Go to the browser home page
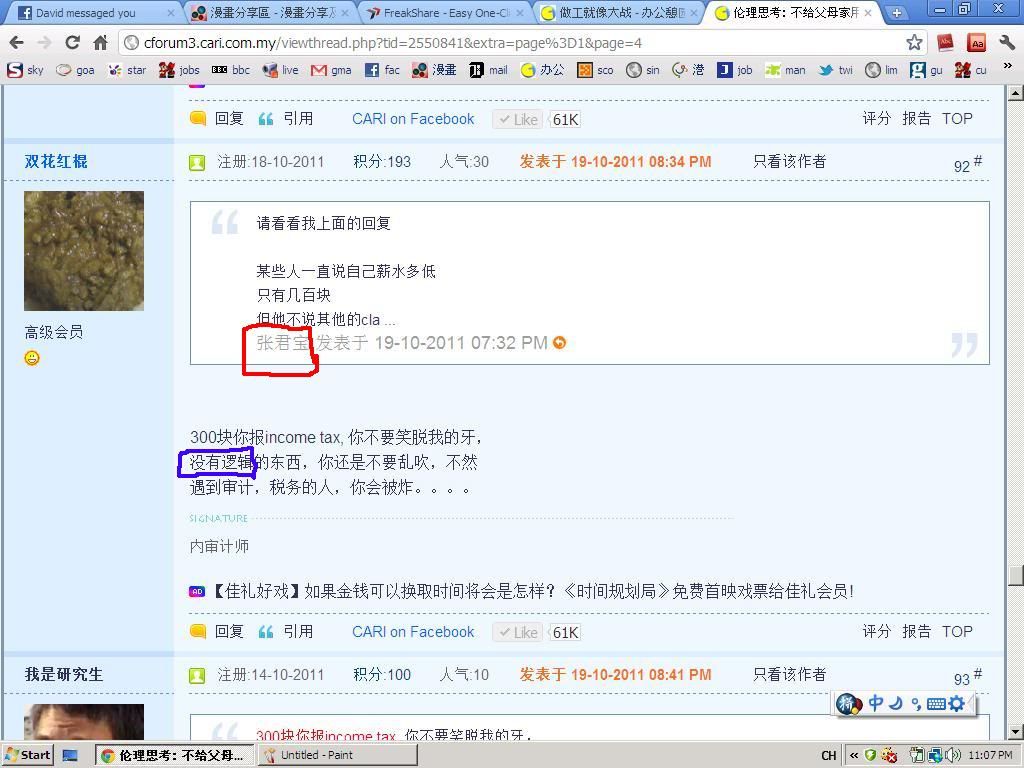The width and height of the screenshot is (1024, 768). click(100, 43)
